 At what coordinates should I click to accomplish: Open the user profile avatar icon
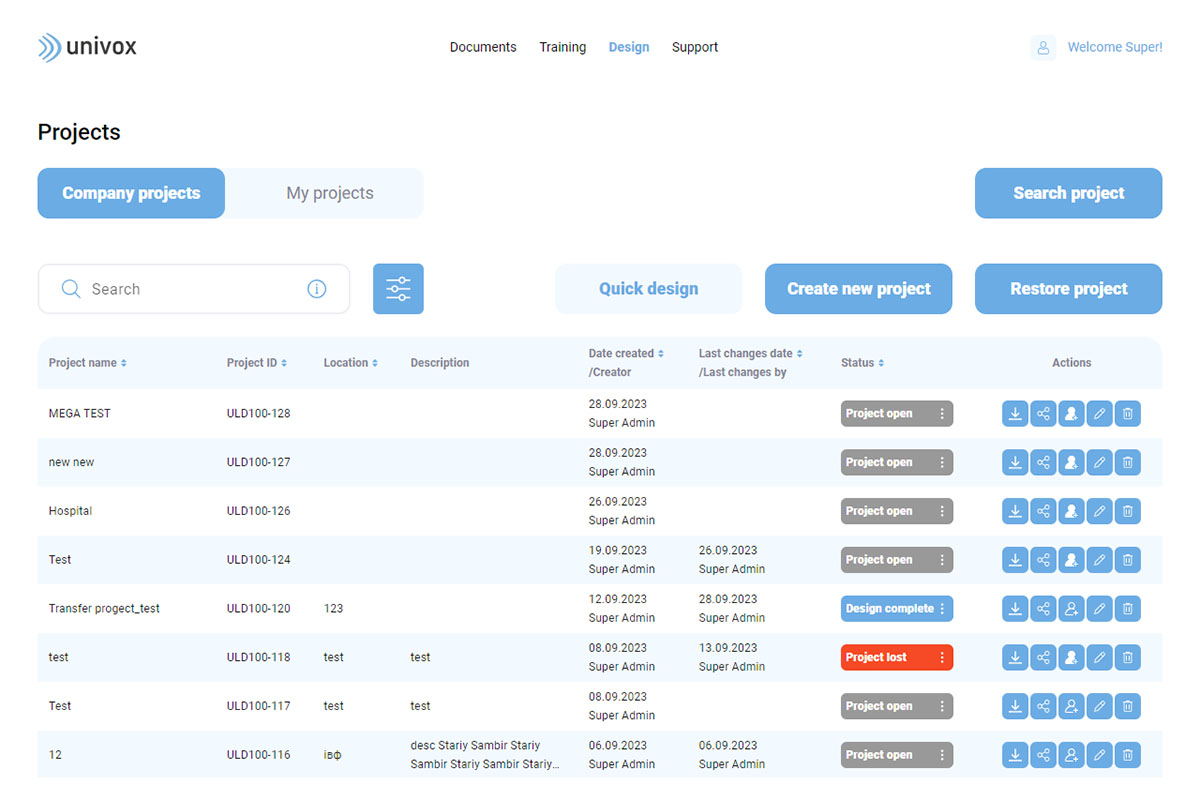(1043, 47)
